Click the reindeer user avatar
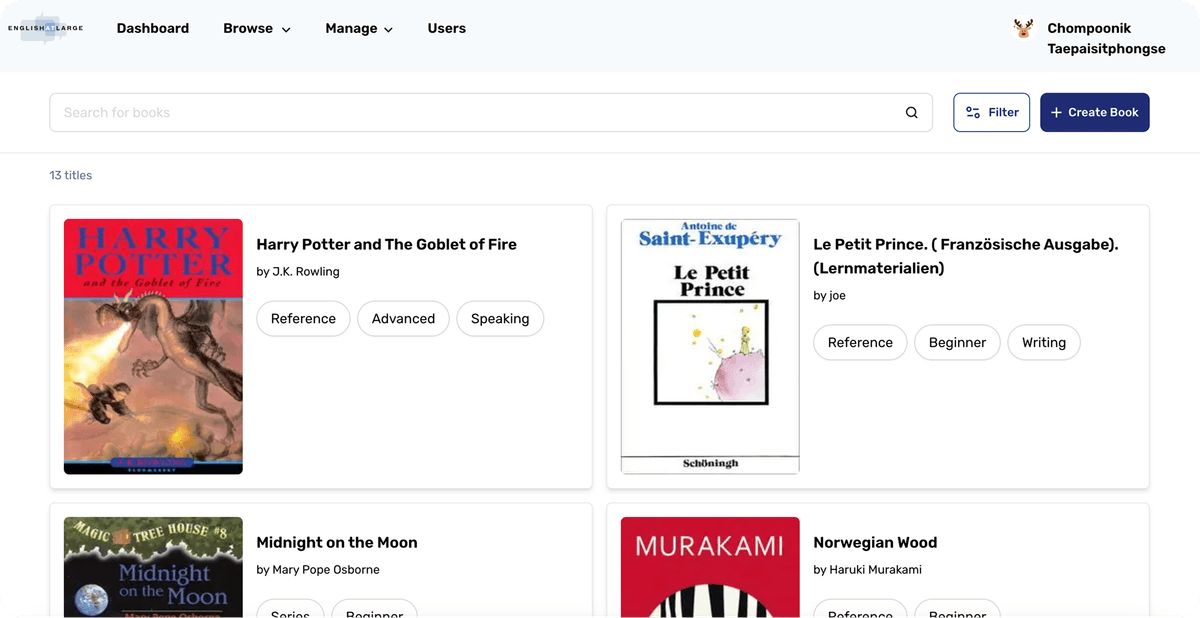The width and height of the screenshot is (1200, 618). (x=1023, y=29)
